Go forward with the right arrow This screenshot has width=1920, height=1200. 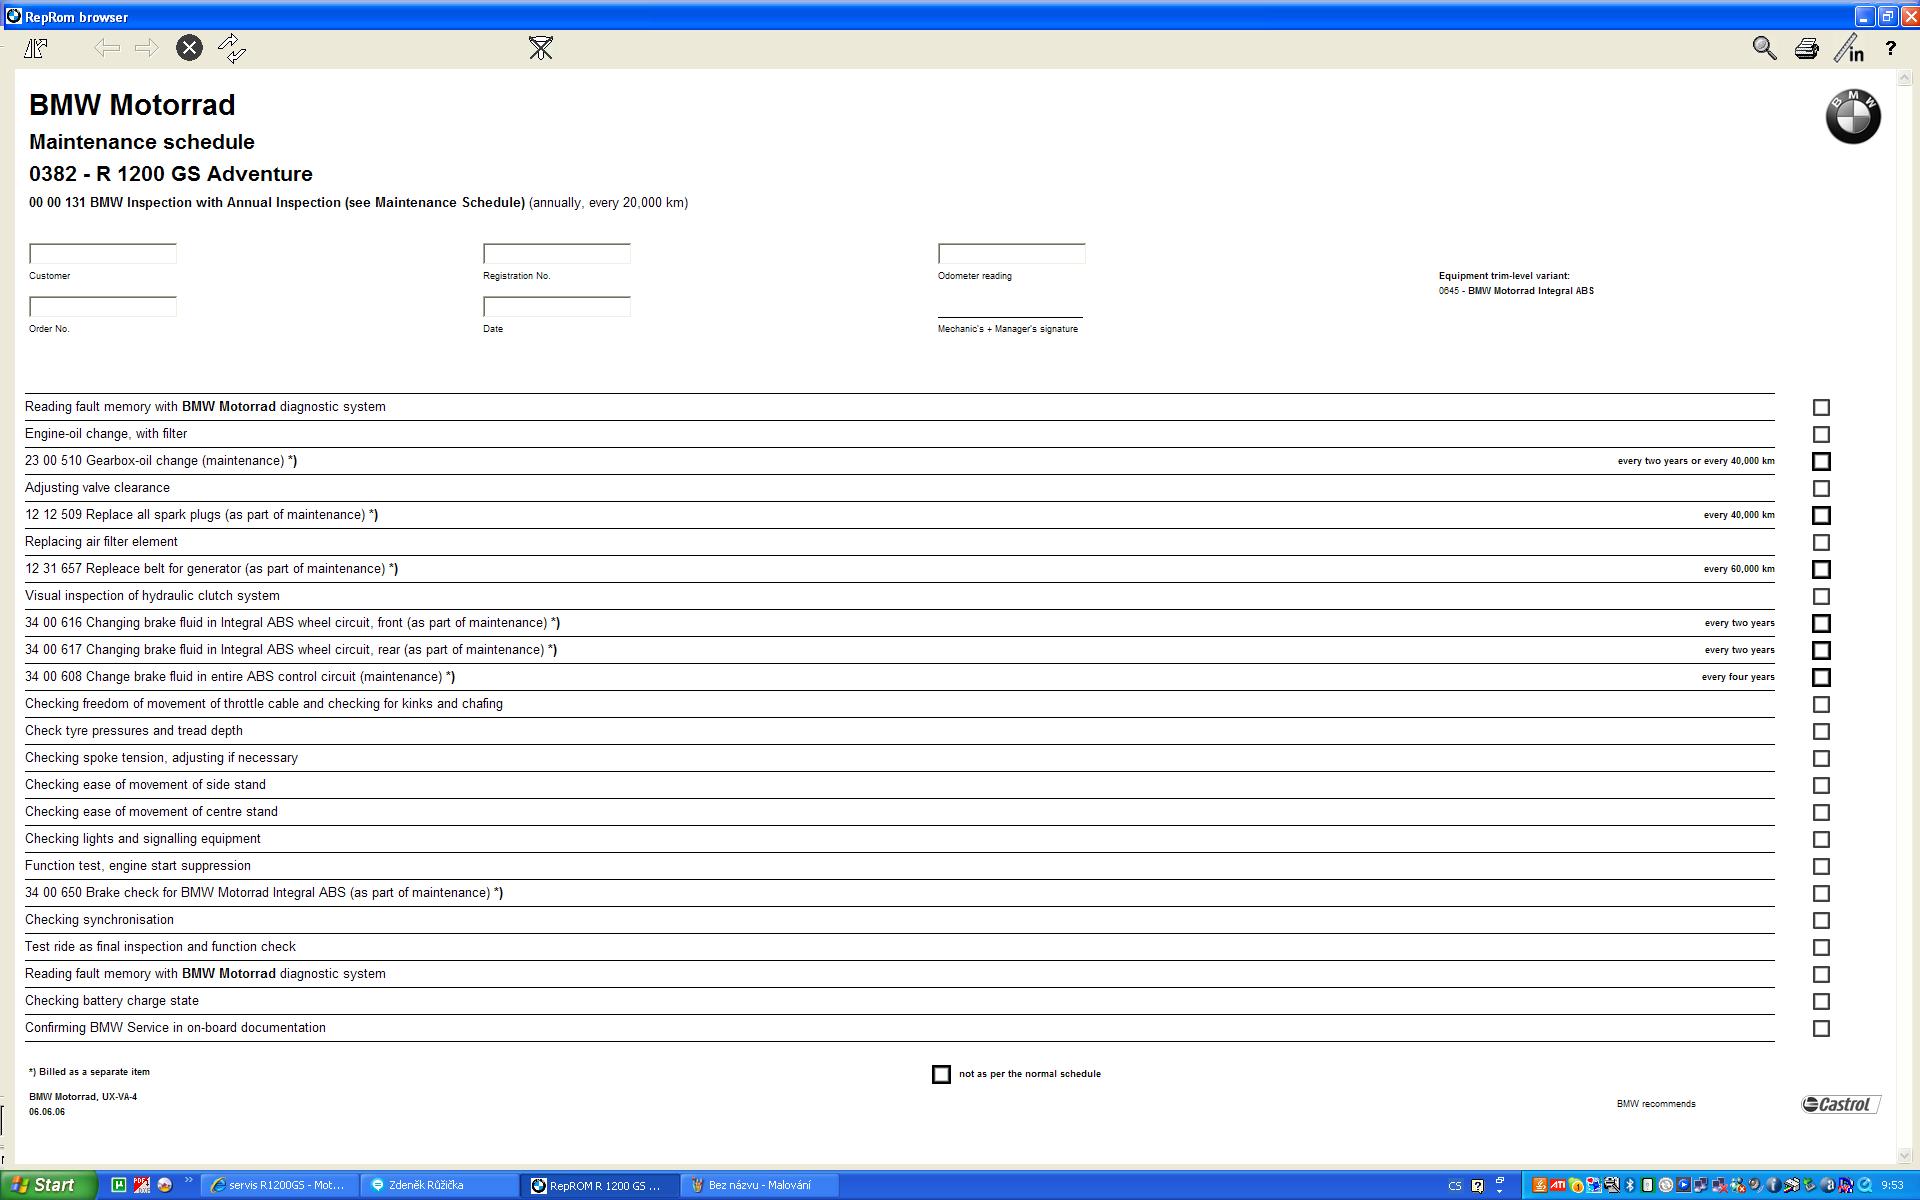[147, 48]
